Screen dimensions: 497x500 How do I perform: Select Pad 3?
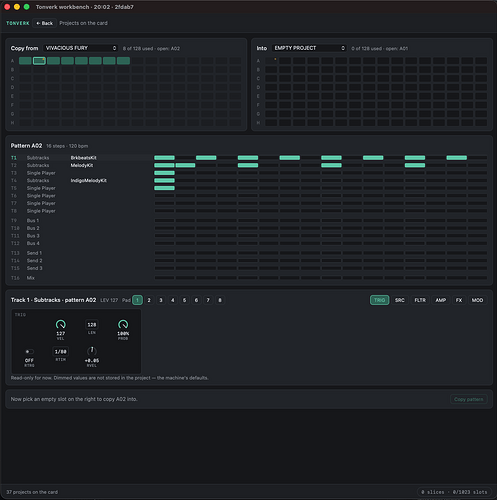click(161, 300)
